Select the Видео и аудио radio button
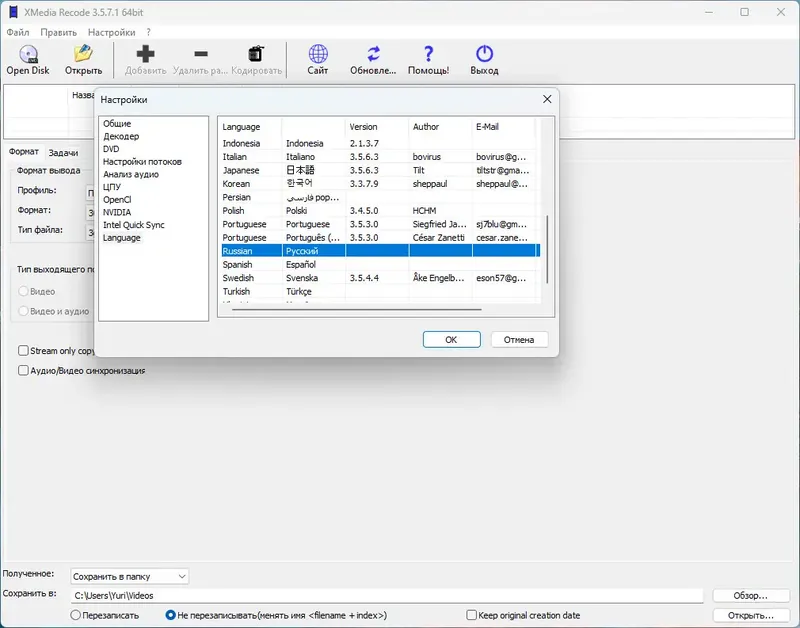This screenshot has width=800, height=628. pos(23,311)
